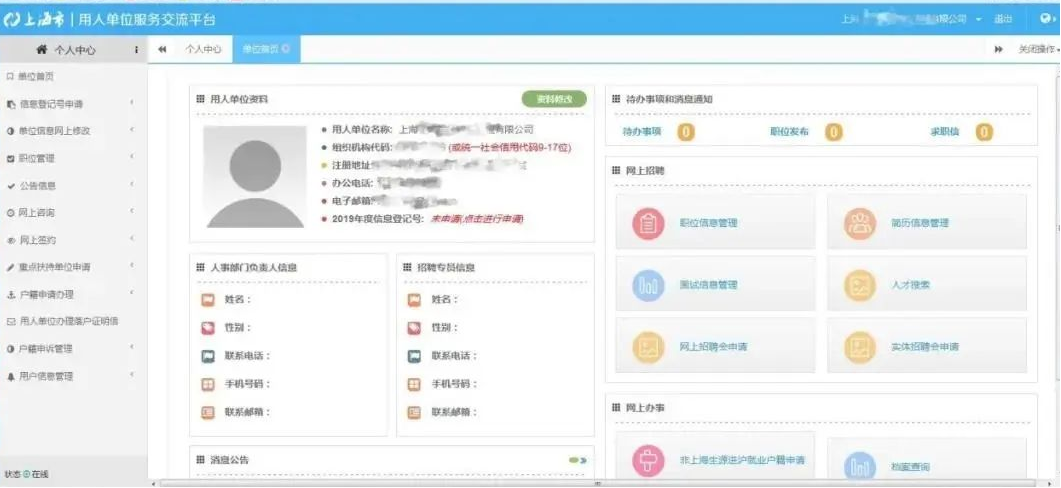Click the globe icon at top right
1061x488 pixels.
click(x=1045, y=19)
